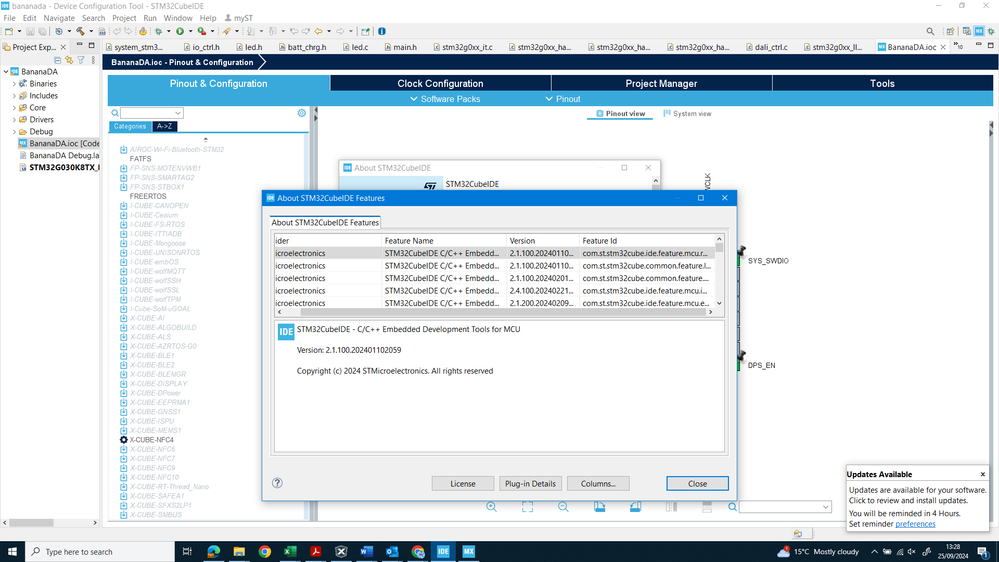
Task: Zoom out on the pinout view
Action: pyautogui.click(x=563, y=507)
